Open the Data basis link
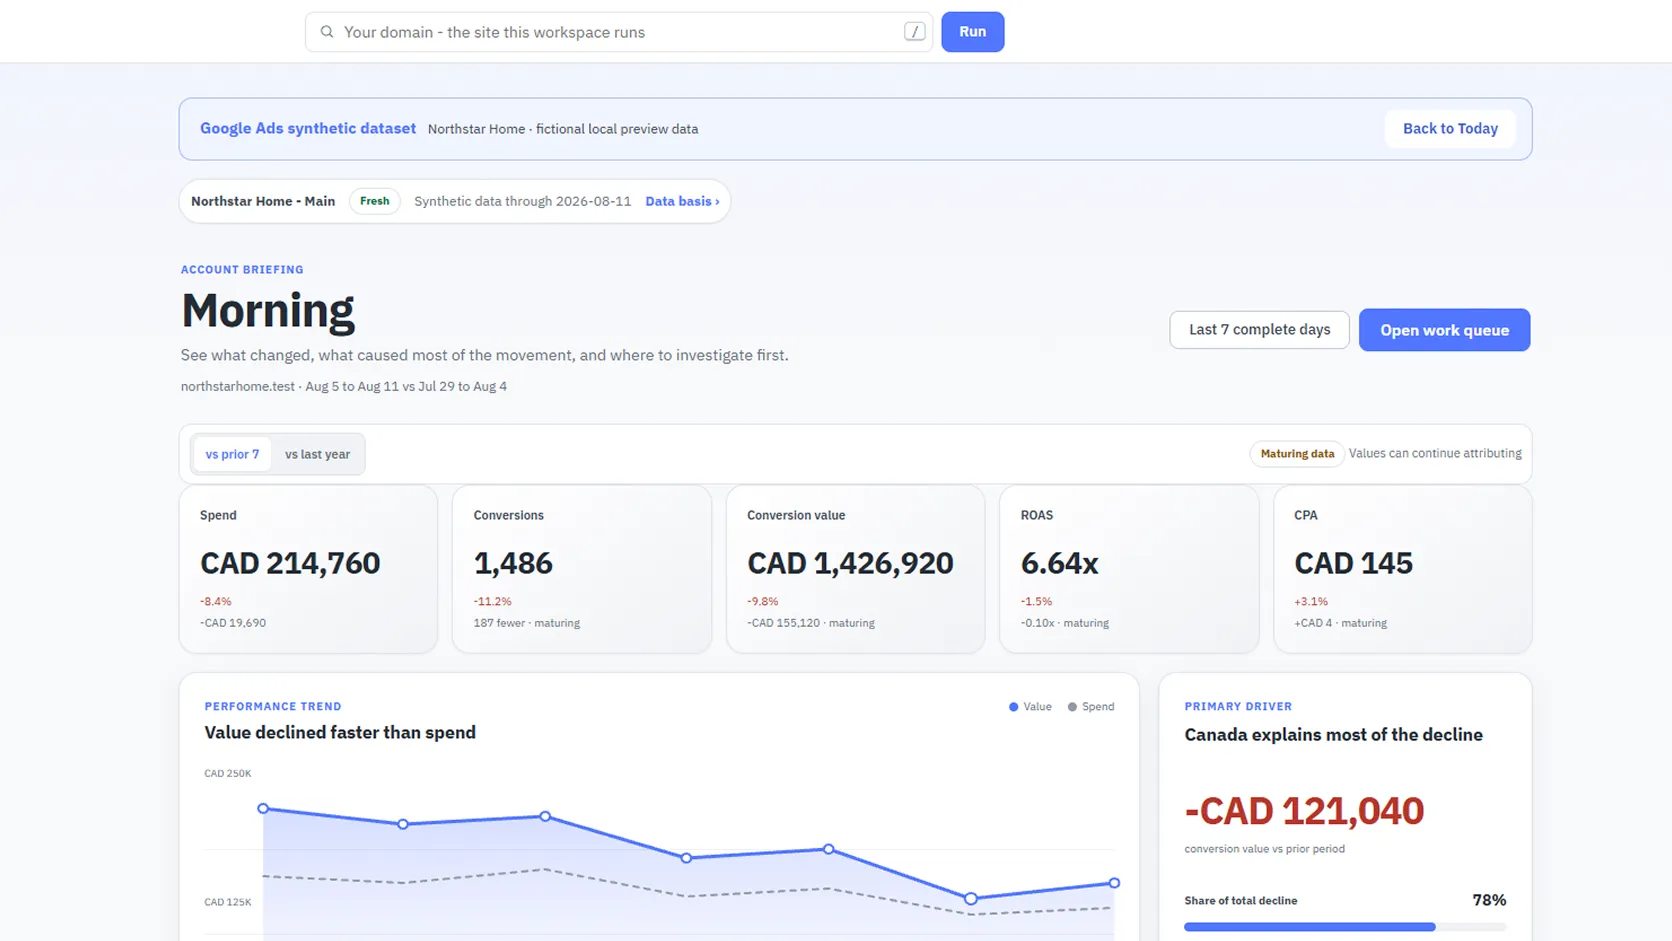Image resolution: width=1672 pixels, height=941 pixels. (x=682, y=201)
